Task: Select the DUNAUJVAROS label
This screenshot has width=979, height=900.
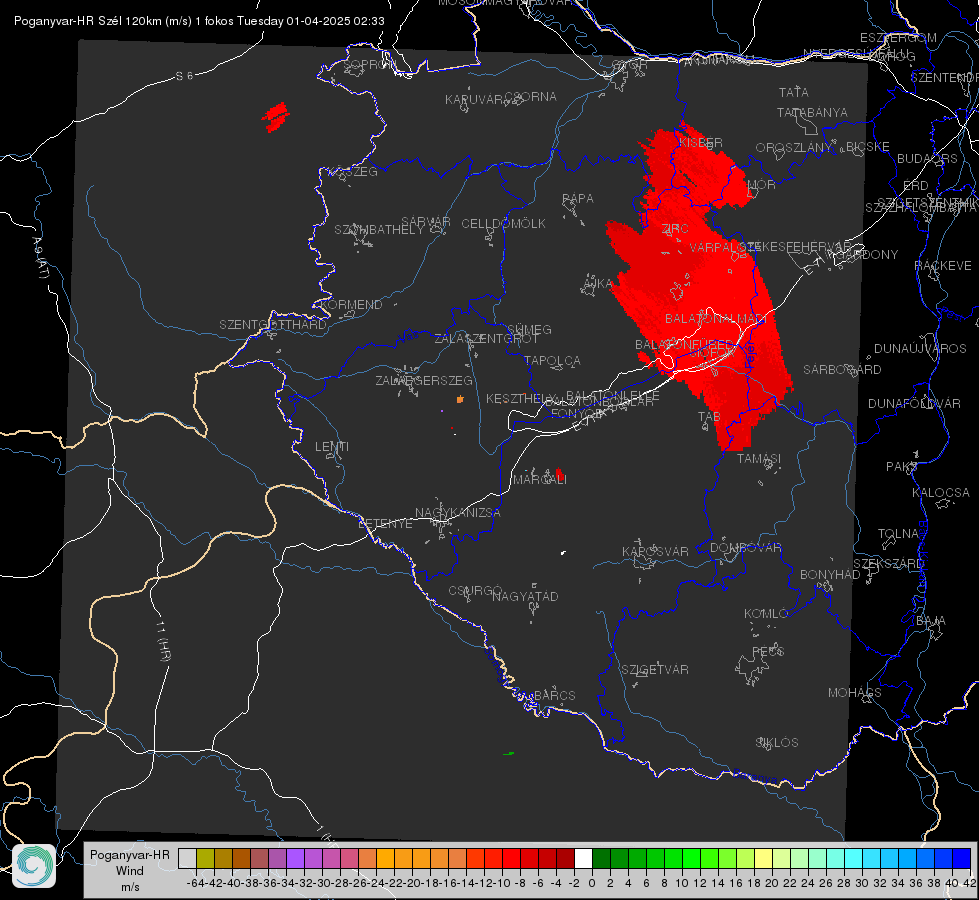Action: click(x=920, y=349)
